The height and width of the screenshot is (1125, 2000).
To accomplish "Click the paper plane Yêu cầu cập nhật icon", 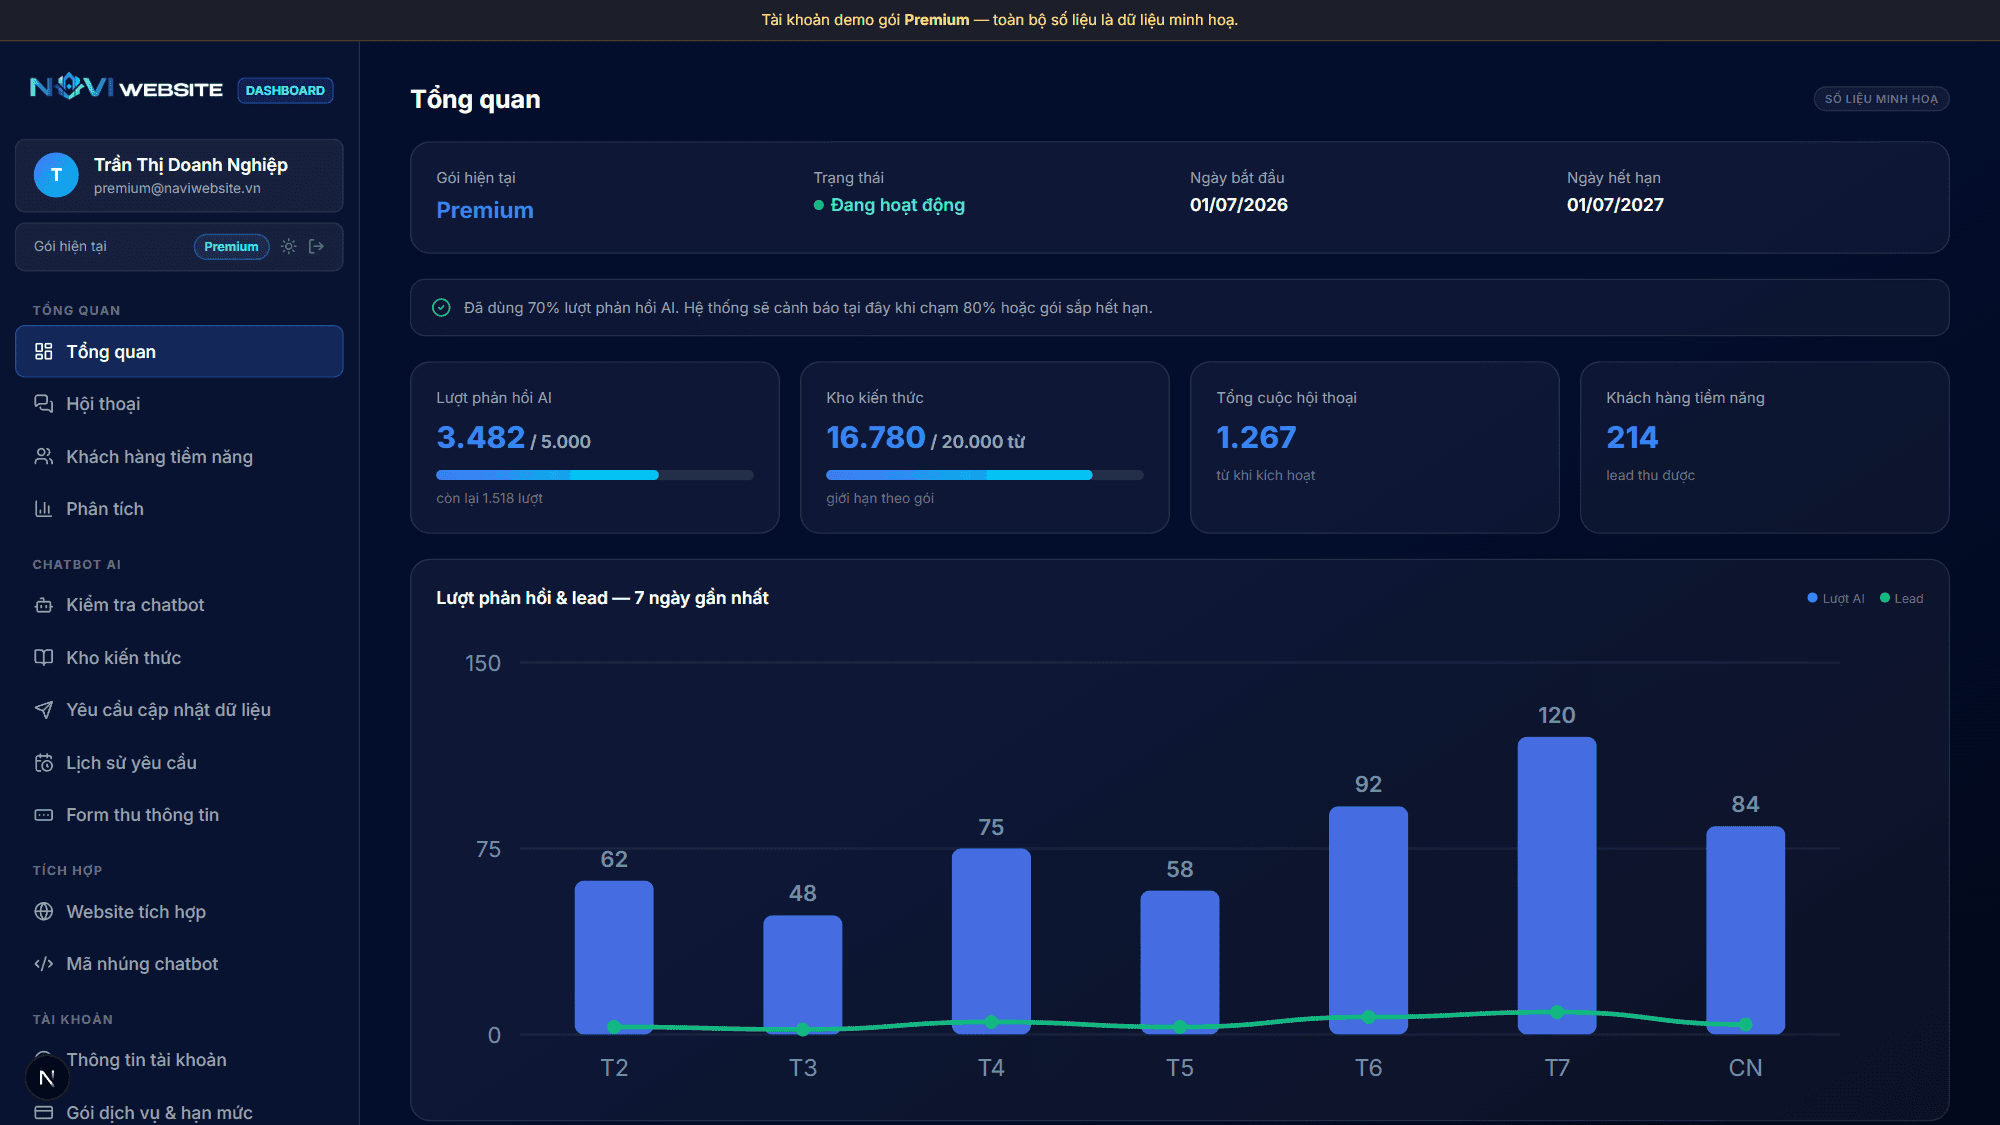I will click(44, 709).
